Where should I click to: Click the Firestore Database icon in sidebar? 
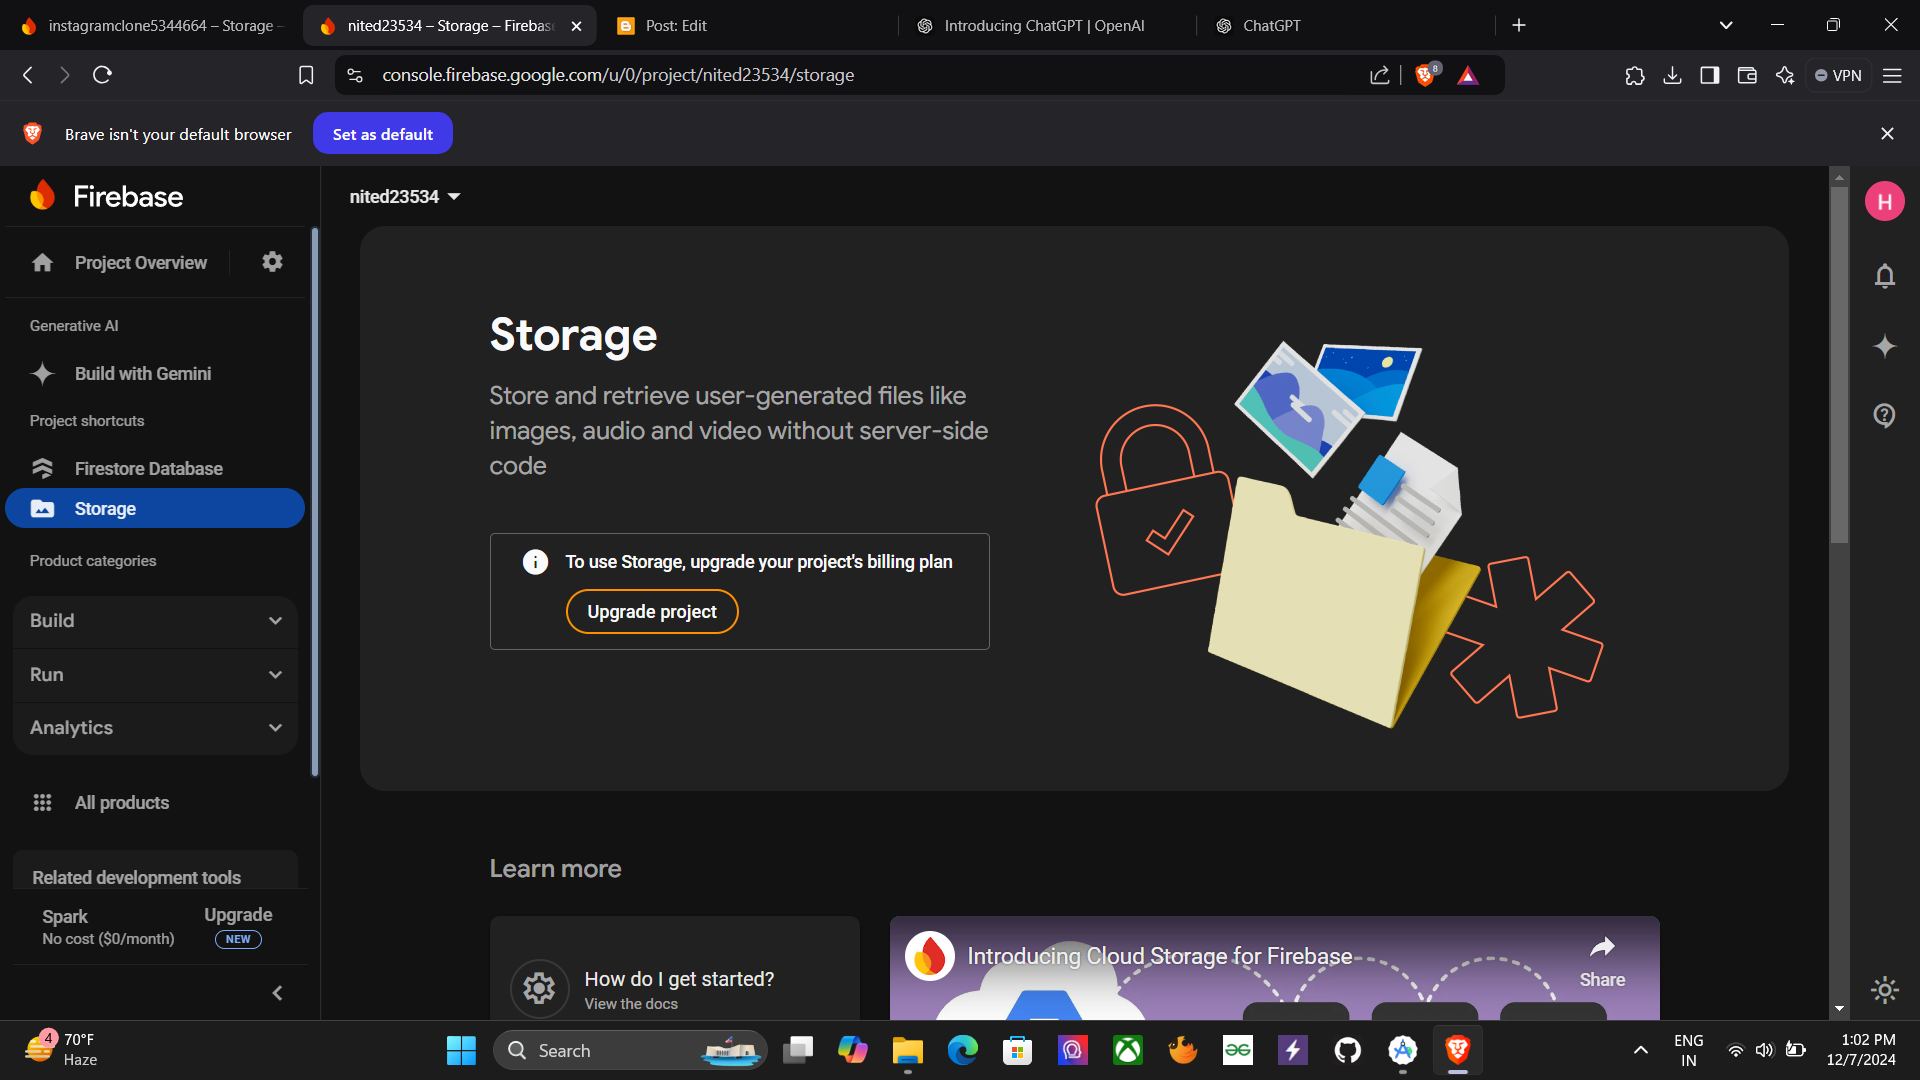42,468
